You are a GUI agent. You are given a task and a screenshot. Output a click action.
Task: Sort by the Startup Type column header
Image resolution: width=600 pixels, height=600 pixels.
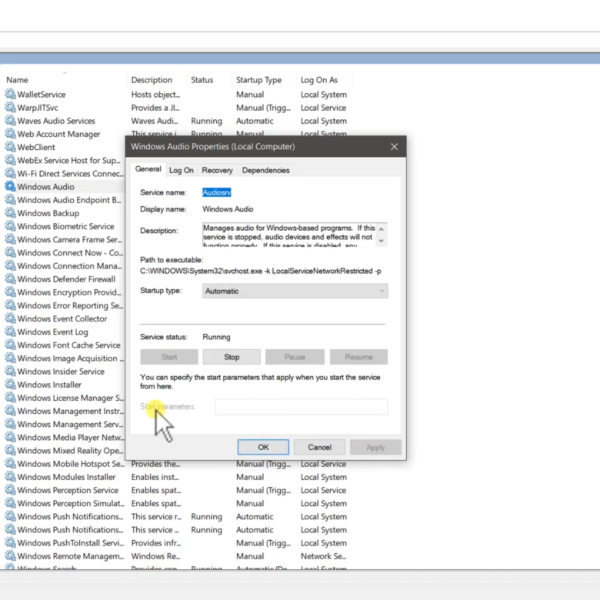(259, 80)
